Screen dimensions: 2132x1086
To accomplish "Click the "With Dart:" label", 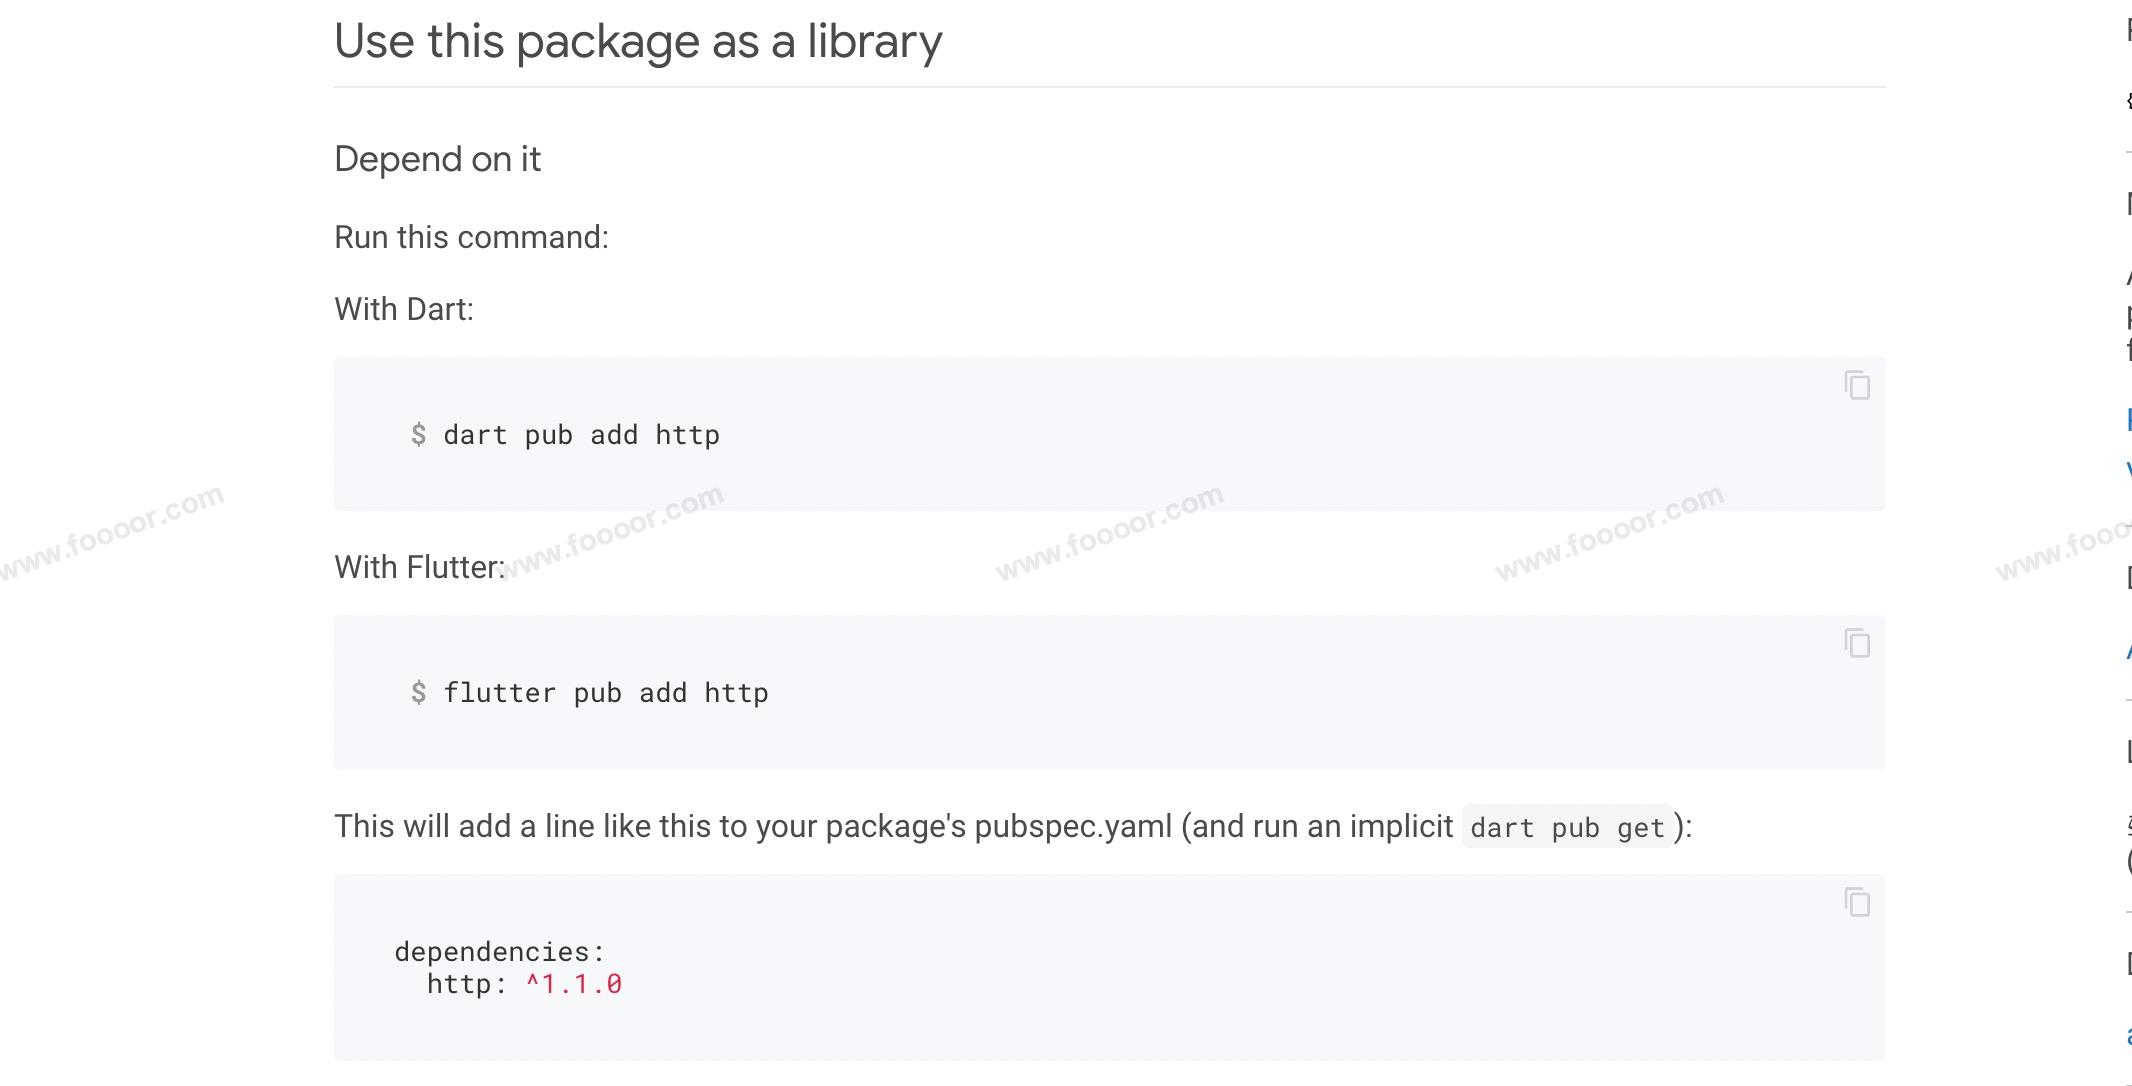I will 404,309.
